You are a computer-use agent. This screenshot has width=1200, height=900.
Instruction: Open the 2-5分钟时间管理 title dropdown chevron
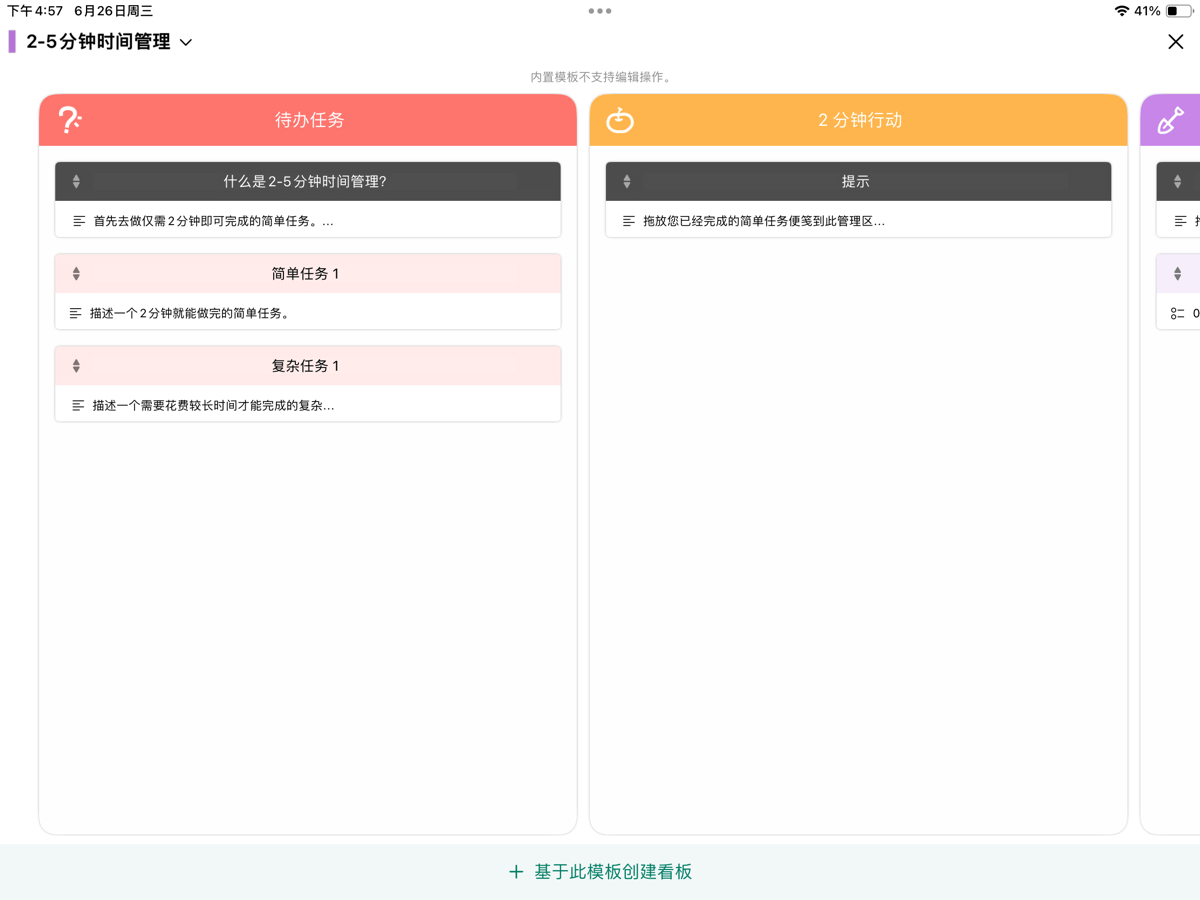pyautogui.click(x=186, y=43)
